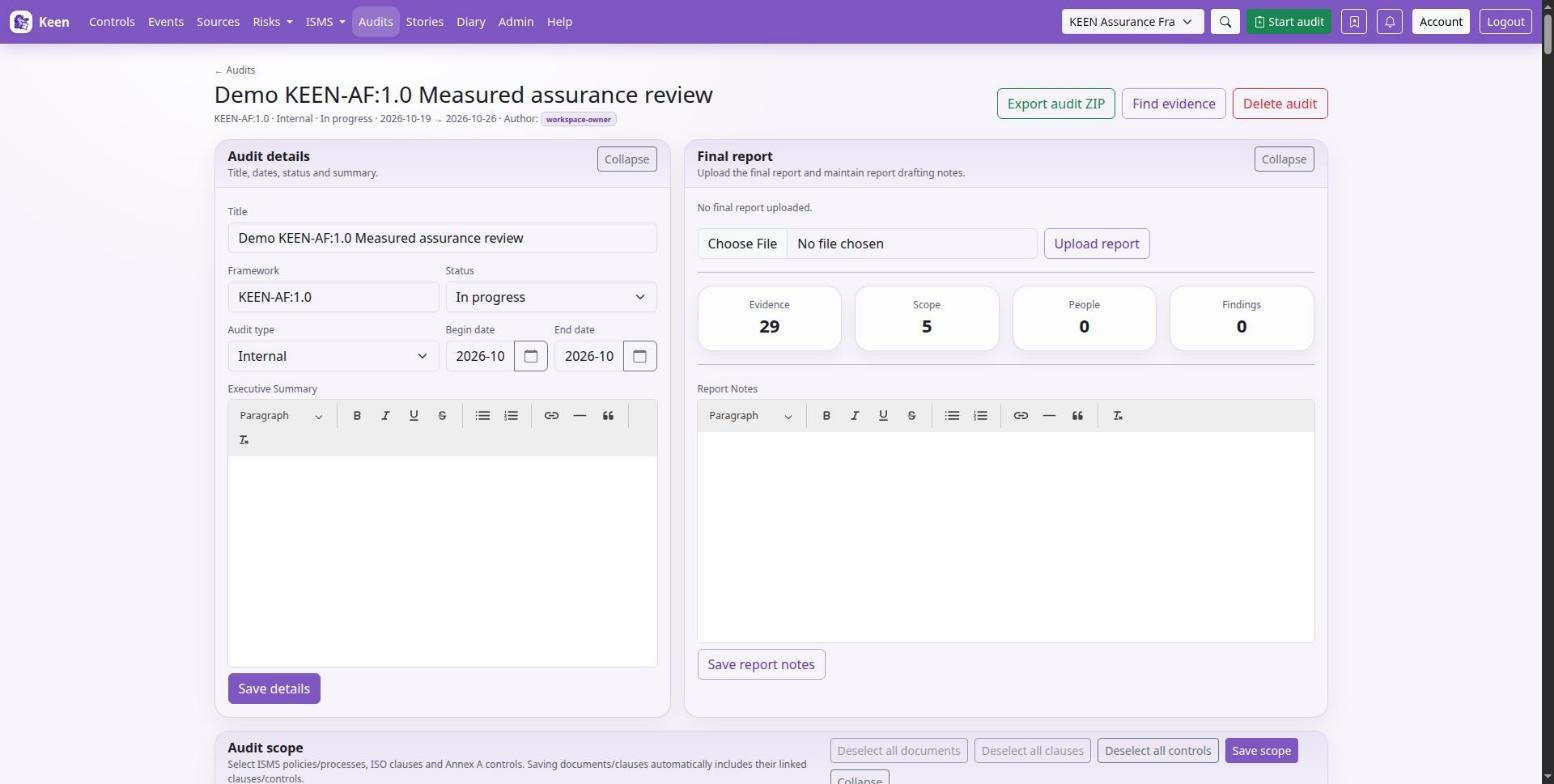This screenshot has height=784, width=1554.
Task: Open the KEEN Assurance framework selector
Action: (x=1132, y=22)
